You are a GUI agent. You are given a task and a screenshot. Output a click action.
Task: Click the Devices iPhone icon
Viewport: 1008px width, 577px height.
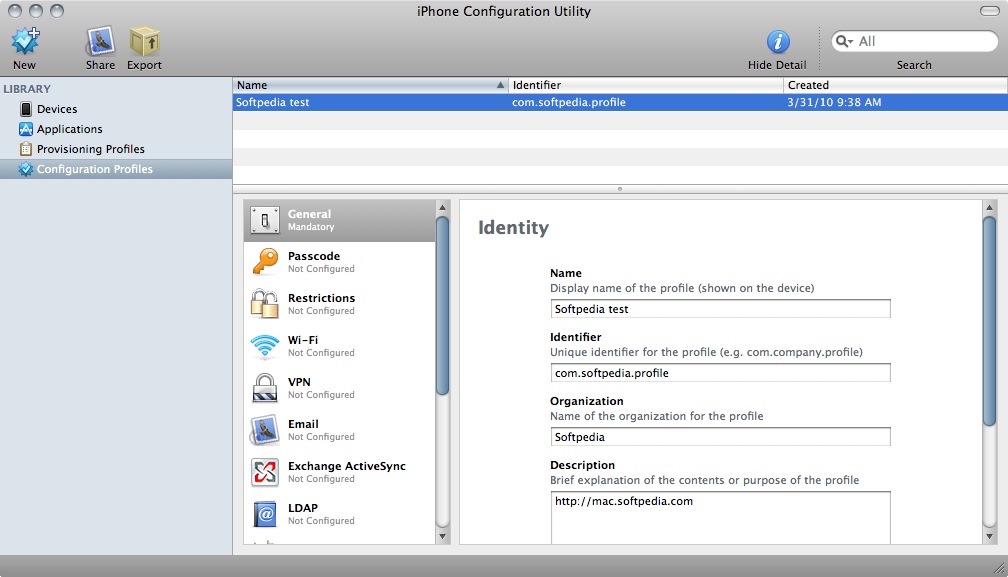click(x=26, y=109)
